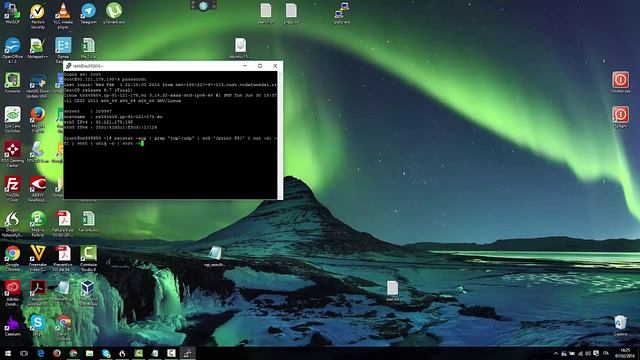Open the putty.exe desktop icon

click(342, 13)
